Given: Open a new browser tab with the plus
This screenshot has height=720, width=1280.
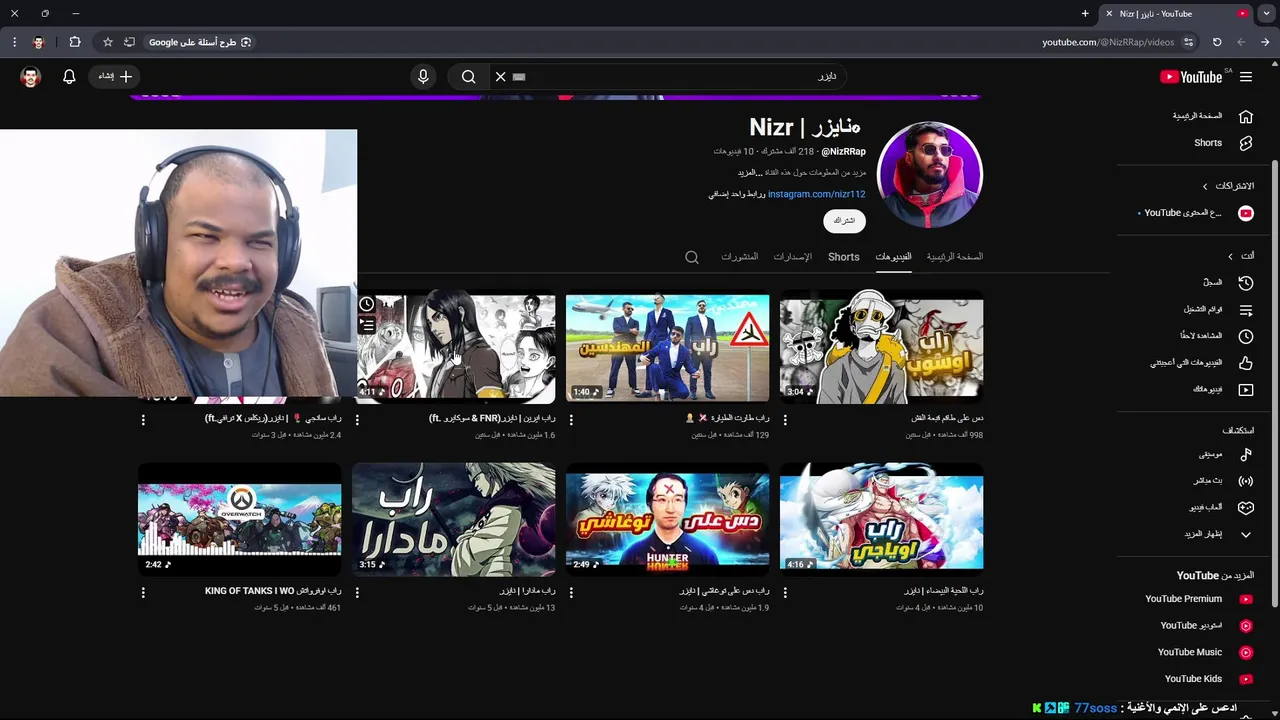Looking at the screenshot, I should 1085,13.
